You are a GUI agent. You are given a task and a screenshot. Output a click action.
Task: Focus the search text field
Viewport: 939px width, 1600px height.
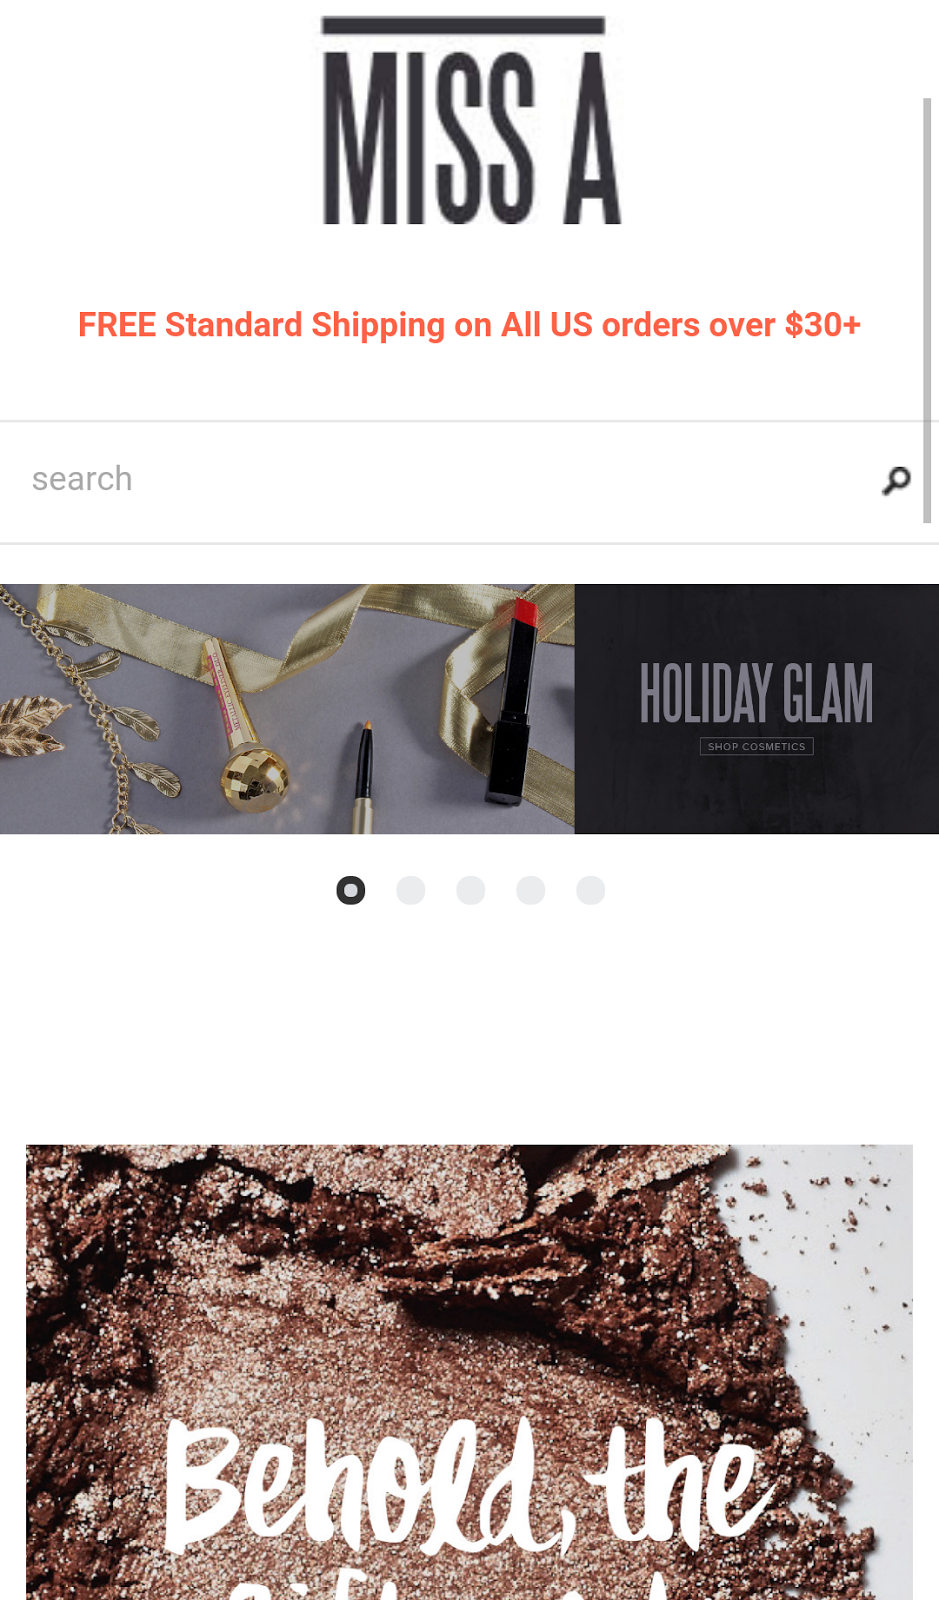(x=440, y=480)
